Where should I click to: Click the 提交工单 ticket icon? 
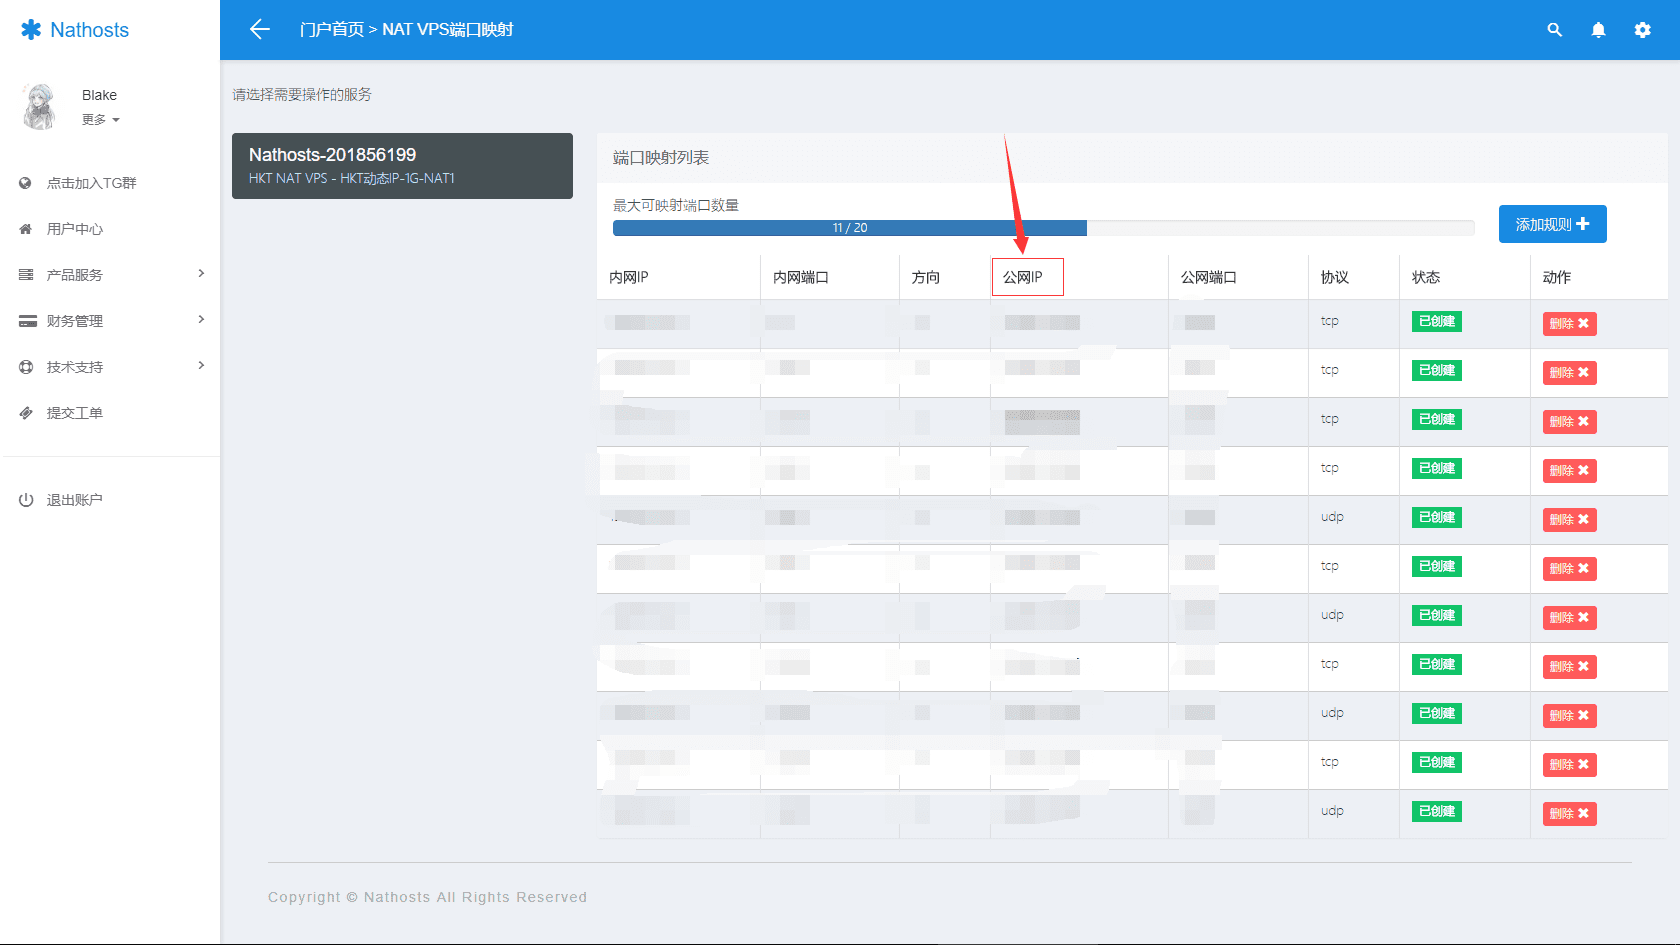pyautogui.click(x=26, y=413)
